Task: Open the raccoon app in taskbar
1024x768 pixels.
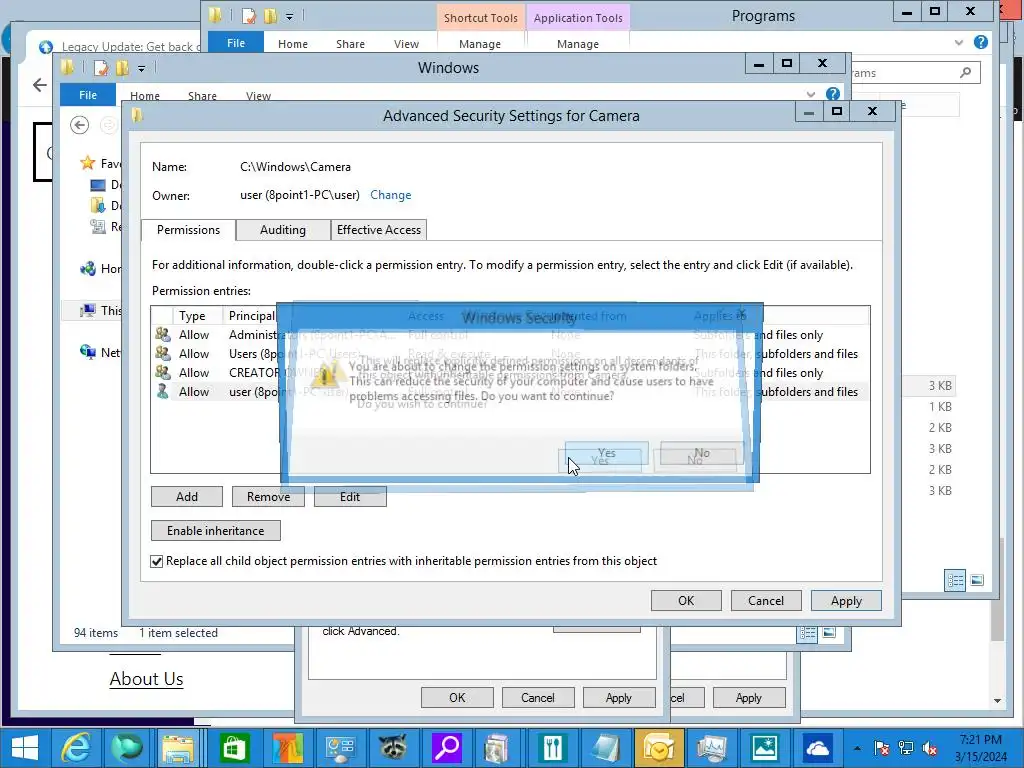Action: coord(393,748)
